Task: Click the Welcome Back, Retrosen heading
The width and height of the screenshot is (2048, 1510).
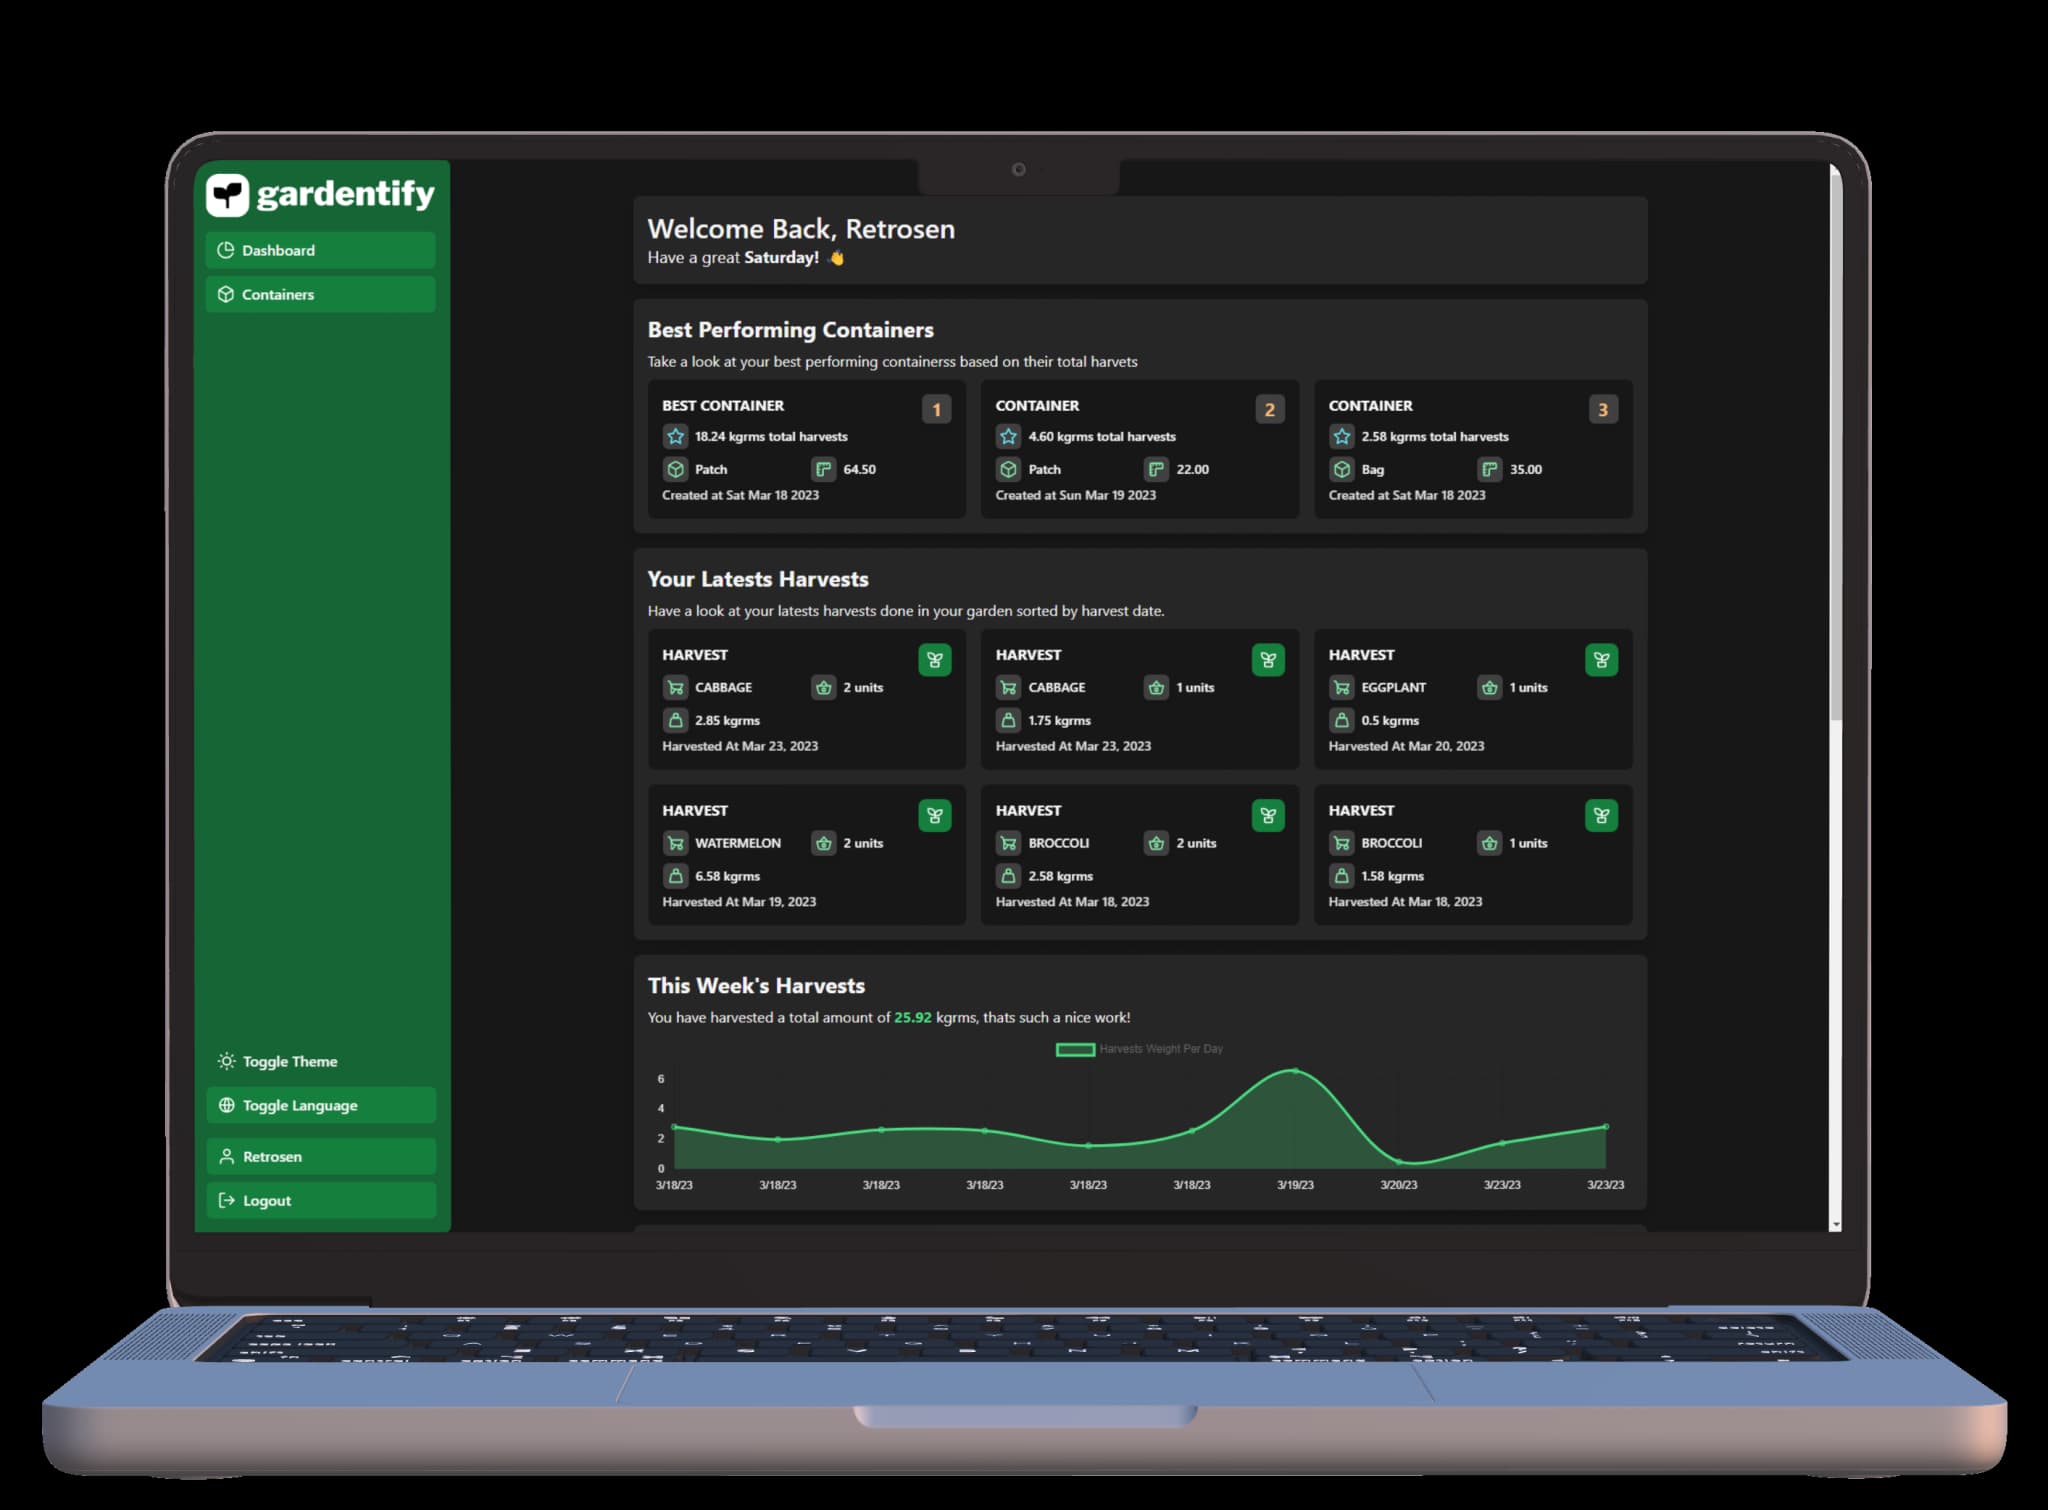Action: (801, 229)
